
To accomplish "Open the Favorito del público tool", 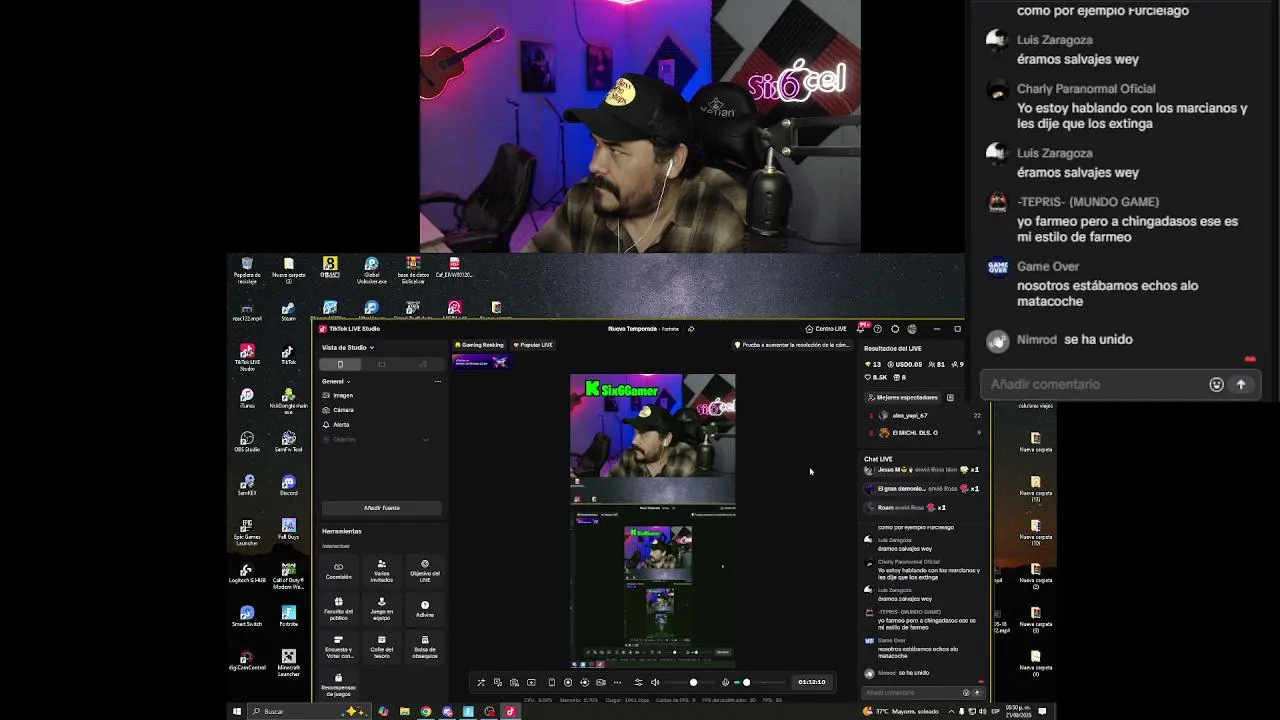I will [338, 609].
